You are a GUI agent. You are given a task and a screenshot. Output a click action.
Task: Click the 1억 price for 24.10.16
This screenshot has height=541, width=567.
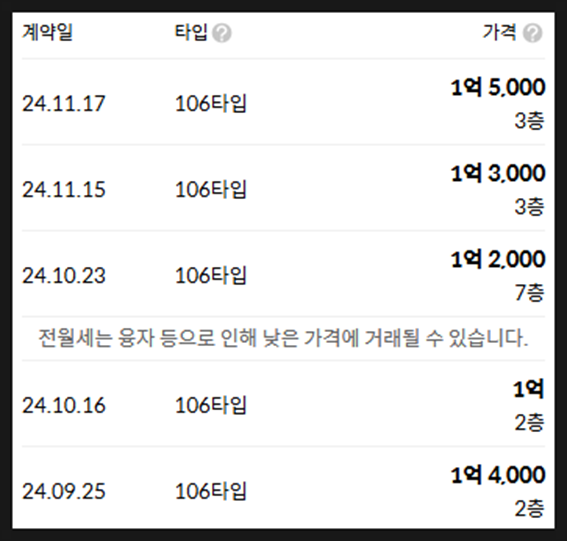(x=529, y=389)
